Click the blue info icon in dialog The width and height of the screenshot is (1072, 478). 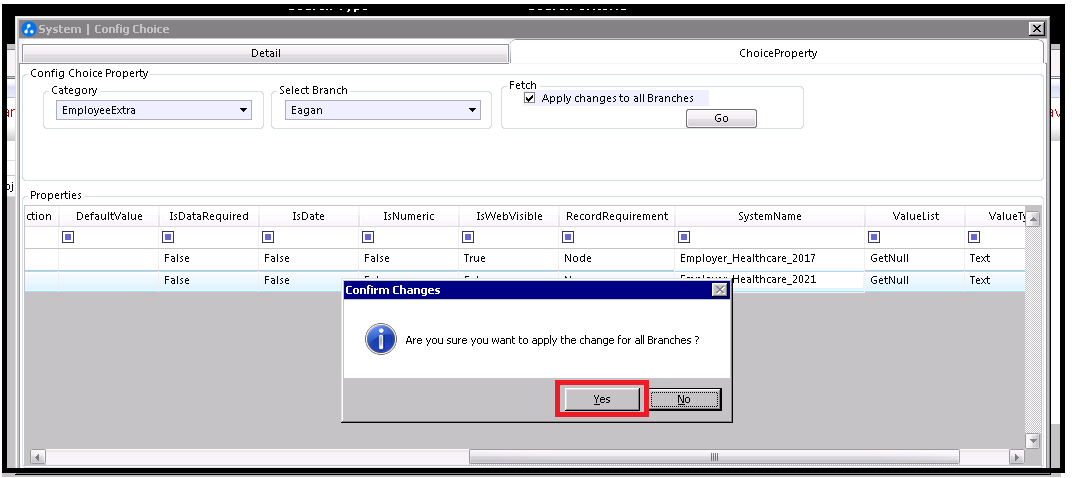[x=381, y=338]
